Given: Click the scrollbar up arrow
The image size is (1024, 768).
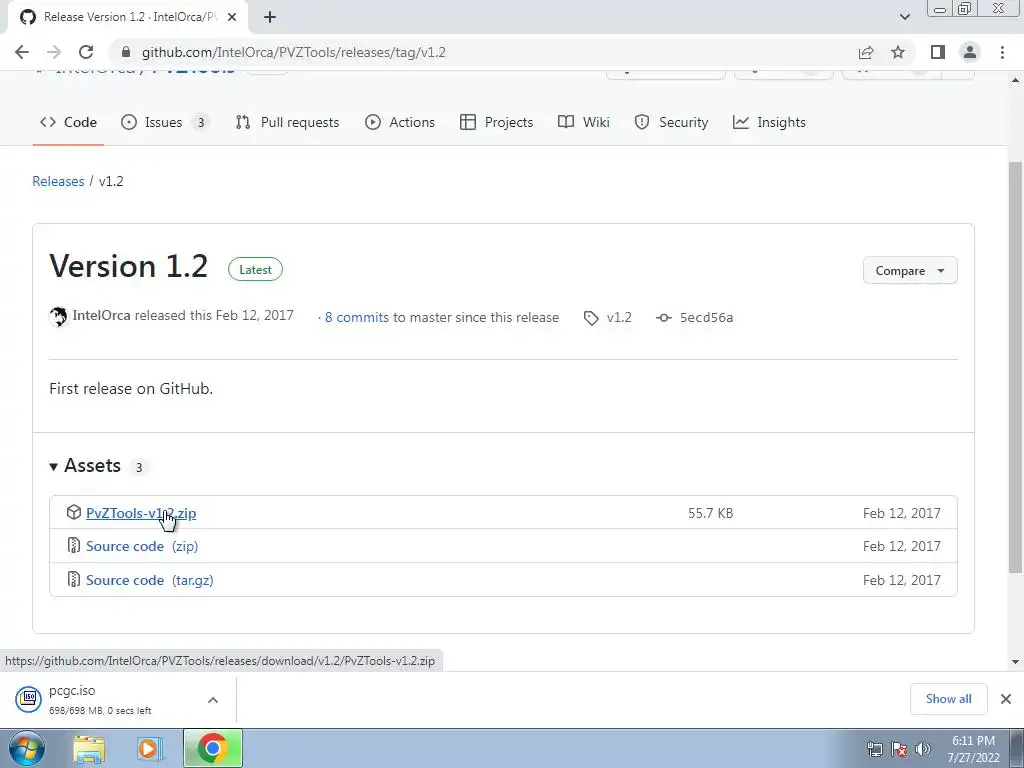Looking at the screenshot, I should coord(1015,80).
